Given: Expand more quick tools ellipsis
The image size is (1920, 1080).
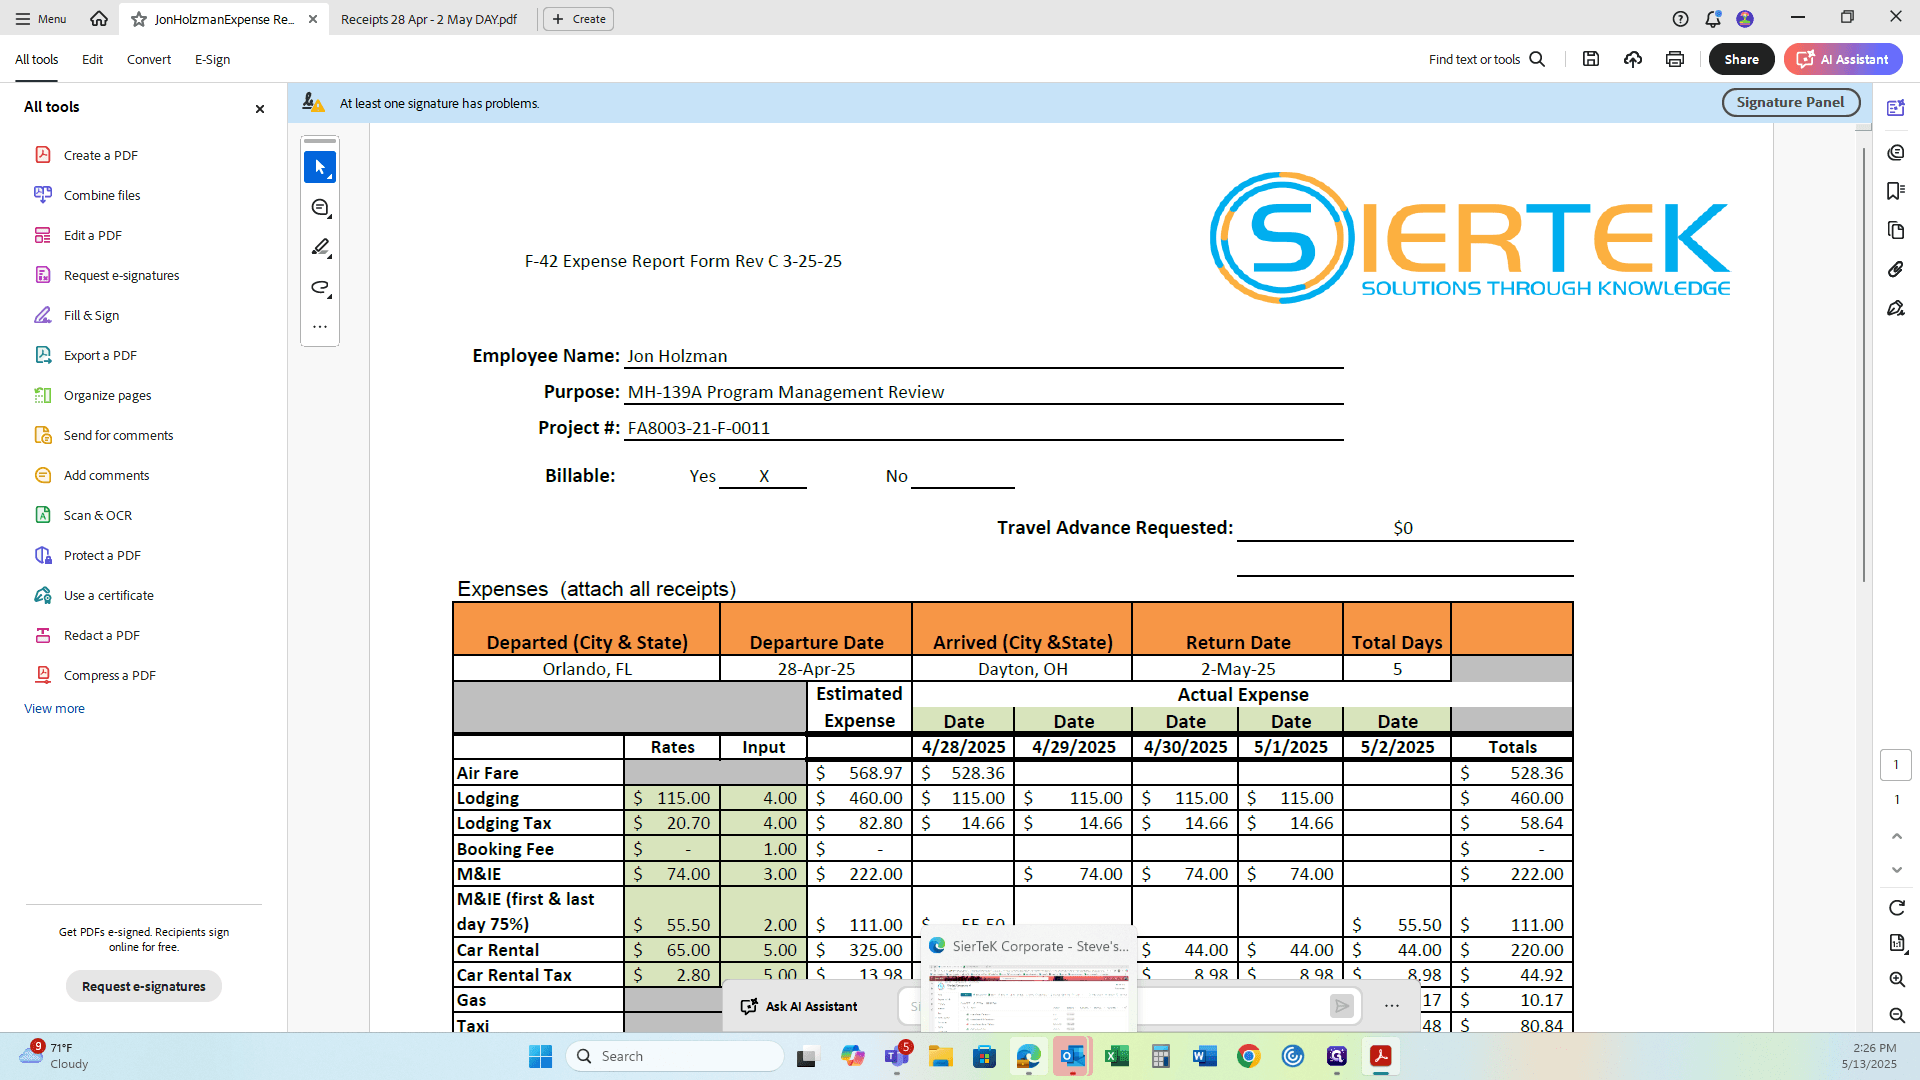Looking at the screenshot, I should 320,326.
